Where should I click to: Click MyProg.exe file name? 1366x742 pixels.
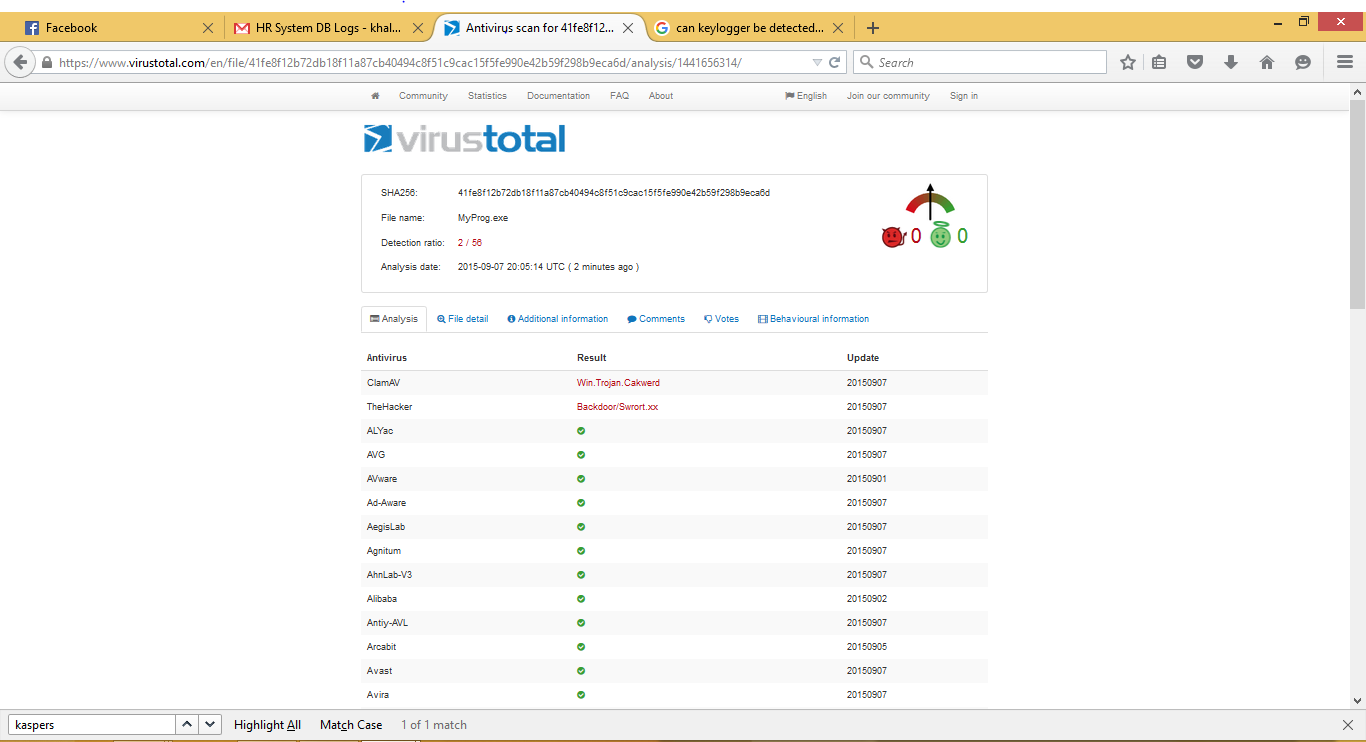[483, 218]
